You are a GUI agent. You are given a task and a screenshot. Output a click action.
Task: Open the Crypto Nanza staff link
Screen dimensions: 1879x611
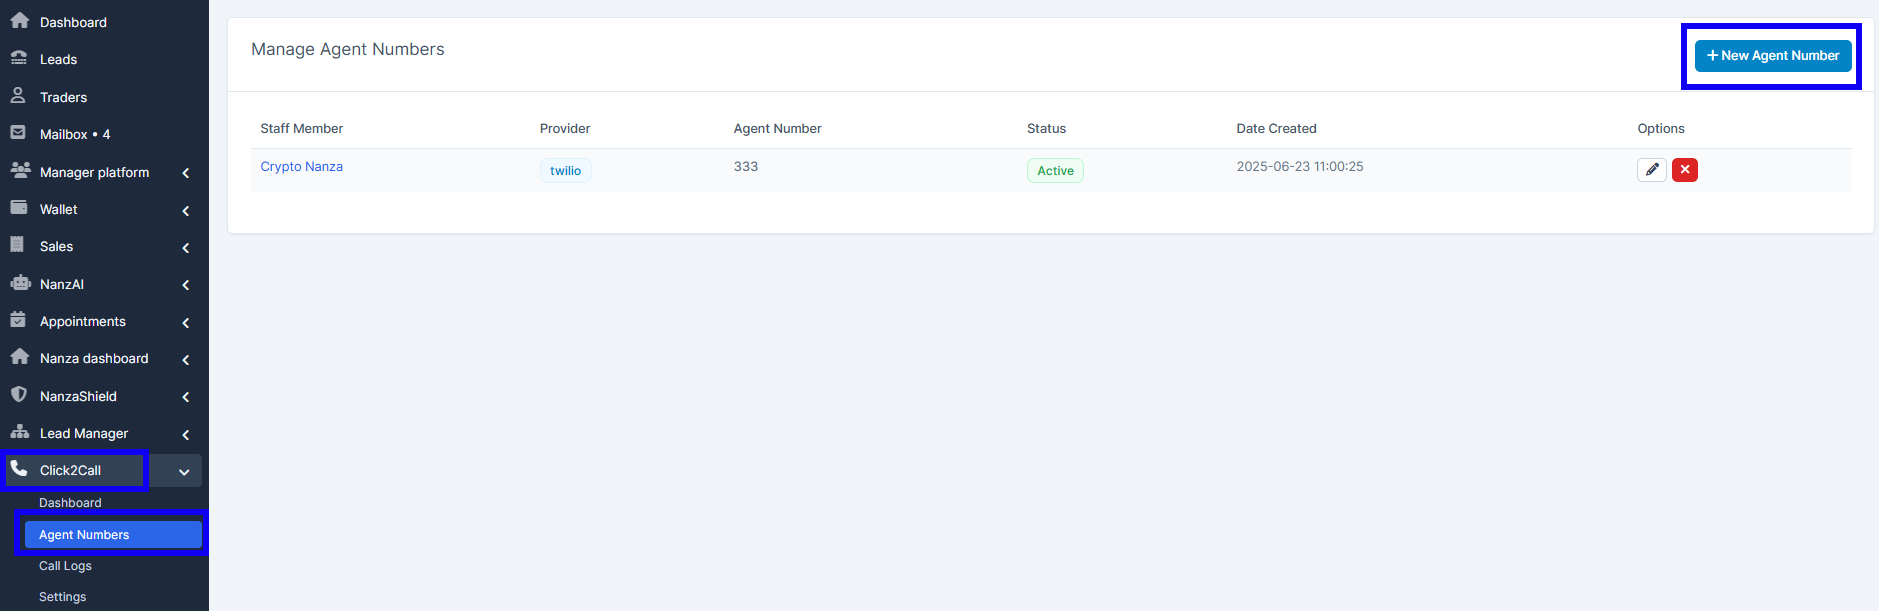(x=301, y=167)
